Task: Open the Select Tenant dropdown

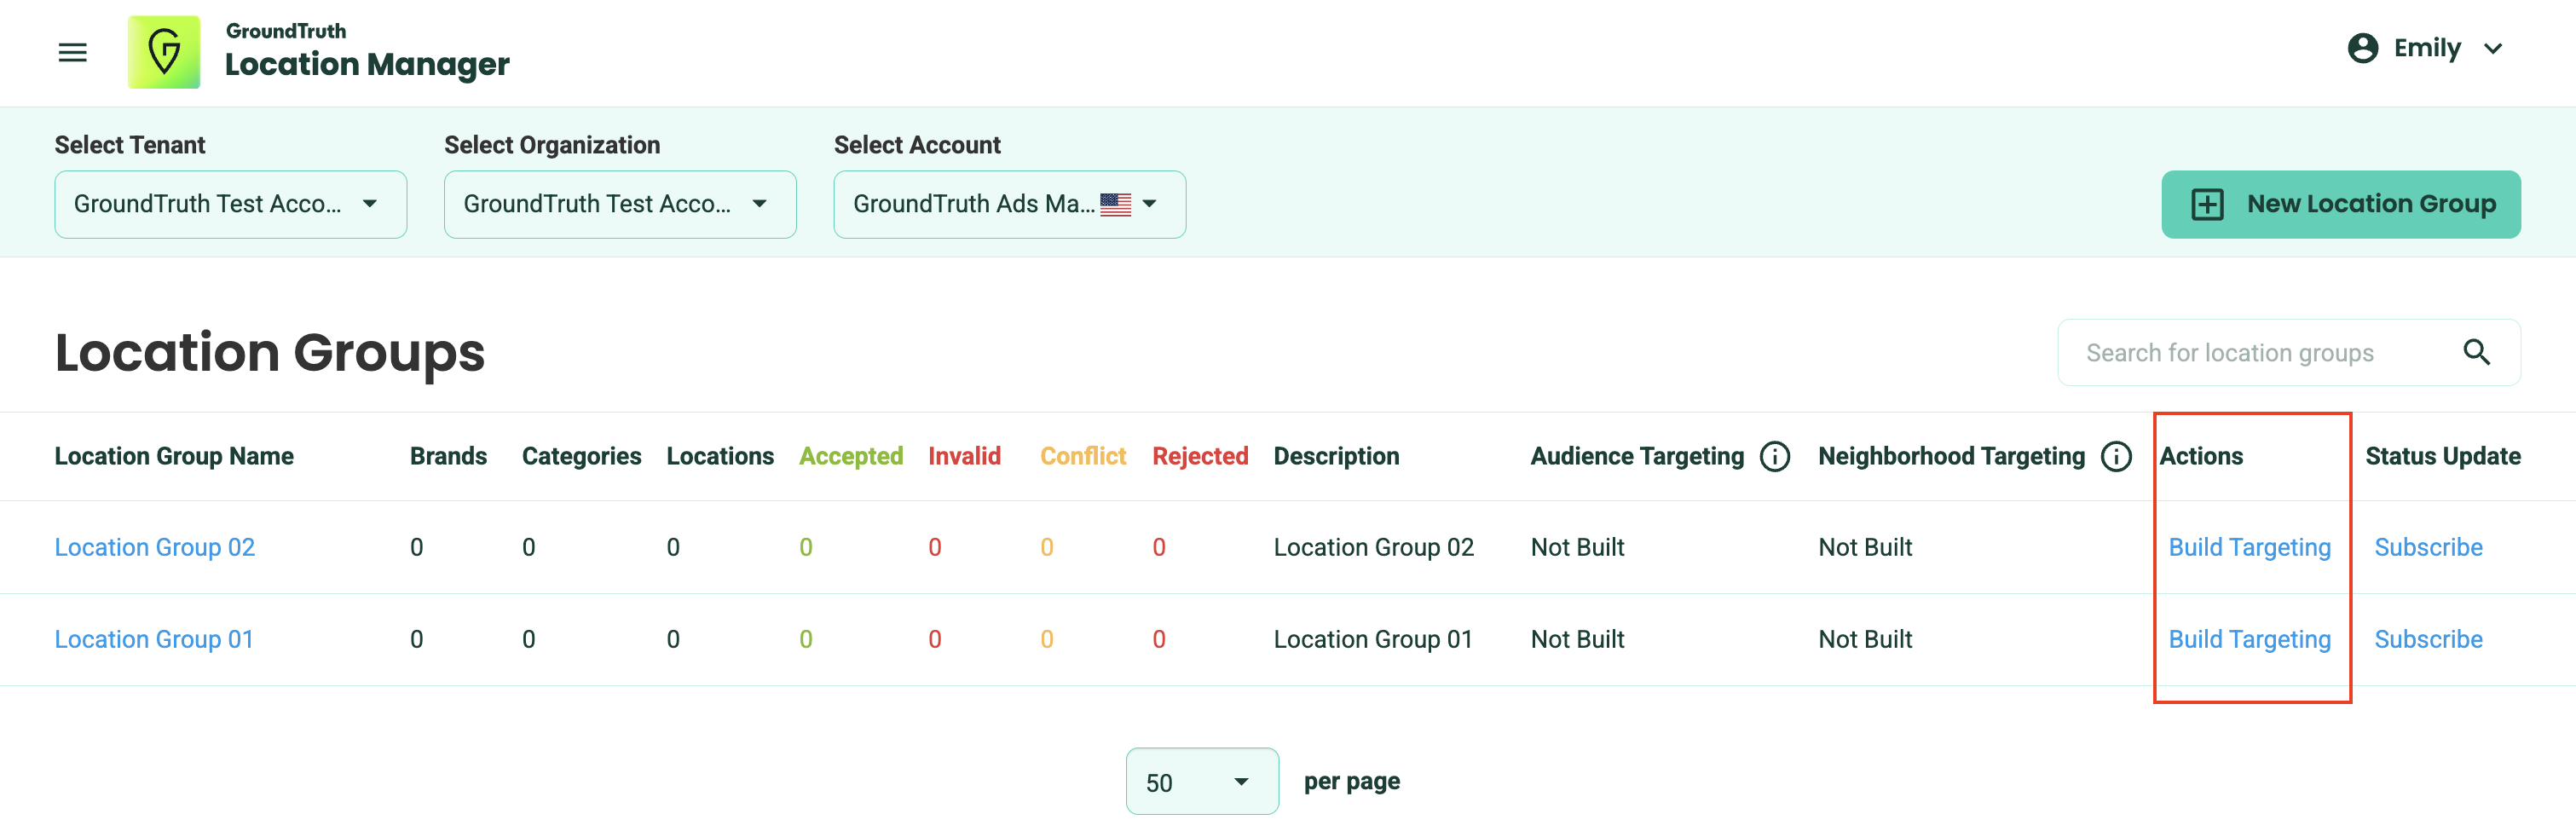Action: [x=230, y=204]
